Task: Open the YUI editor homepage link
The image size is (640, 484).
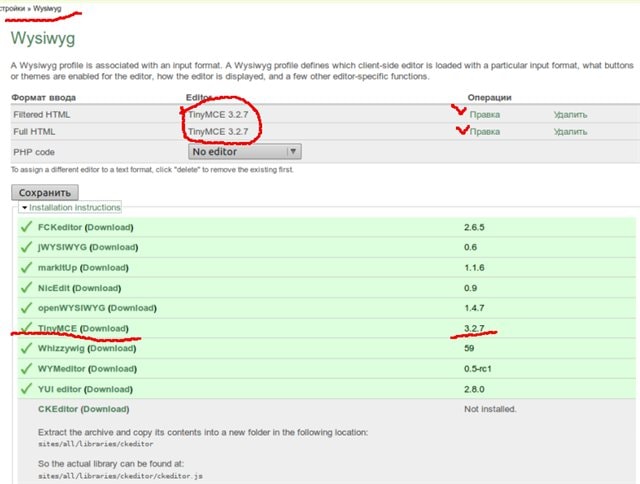Action: point(60,389)
